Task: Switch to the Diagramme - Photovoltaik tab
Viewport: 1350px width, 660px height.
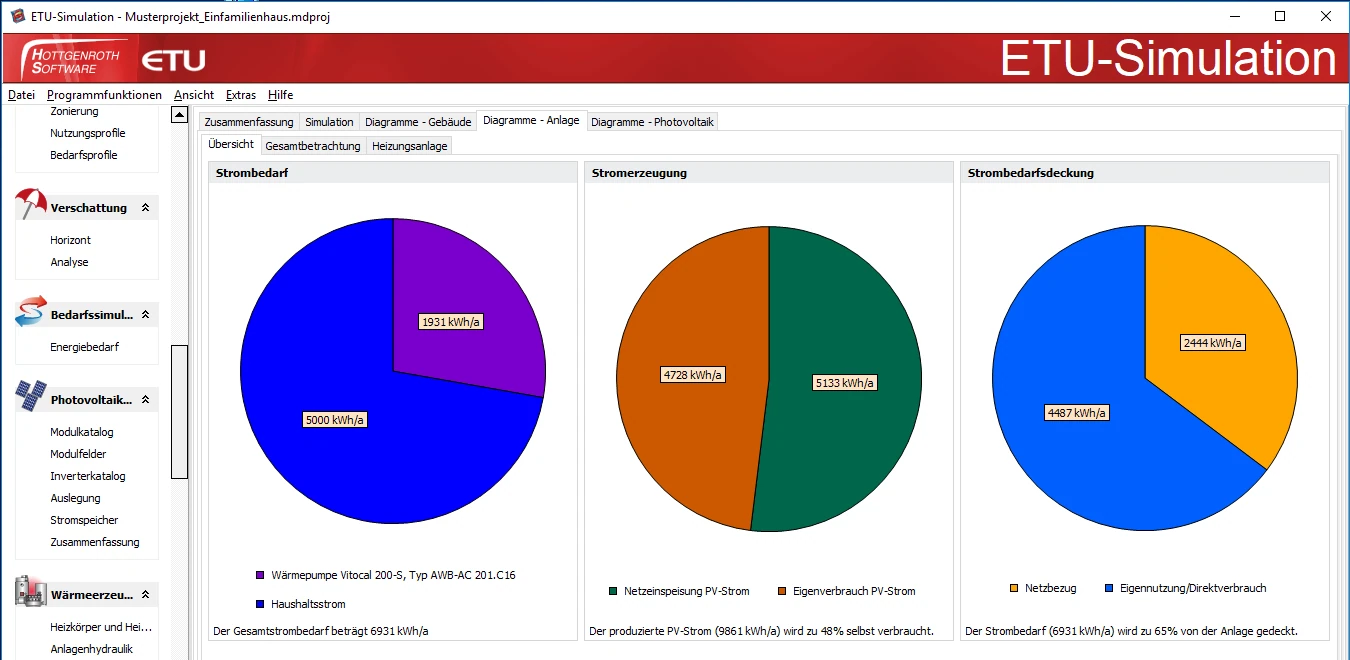Action: [652, 122]
